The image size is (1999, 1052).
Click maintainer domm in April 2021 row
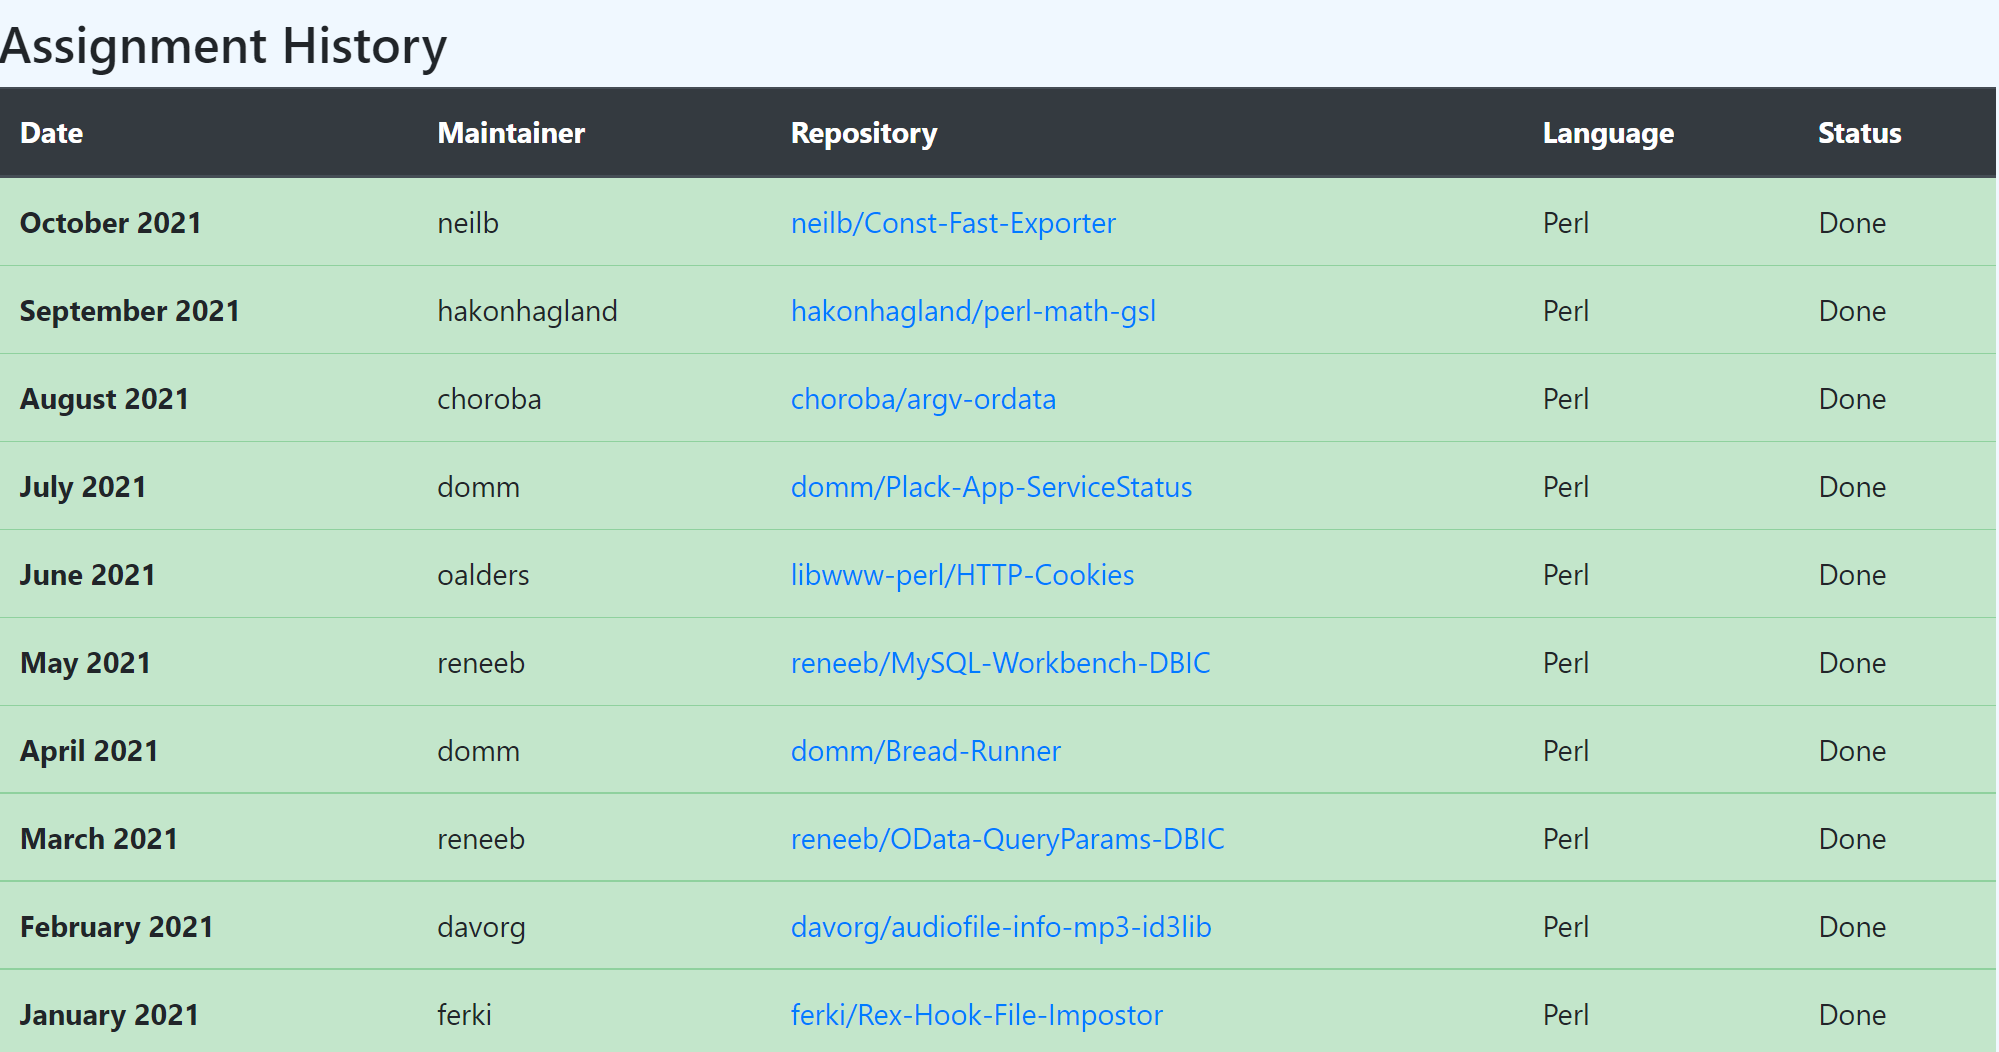coord(478,751)
